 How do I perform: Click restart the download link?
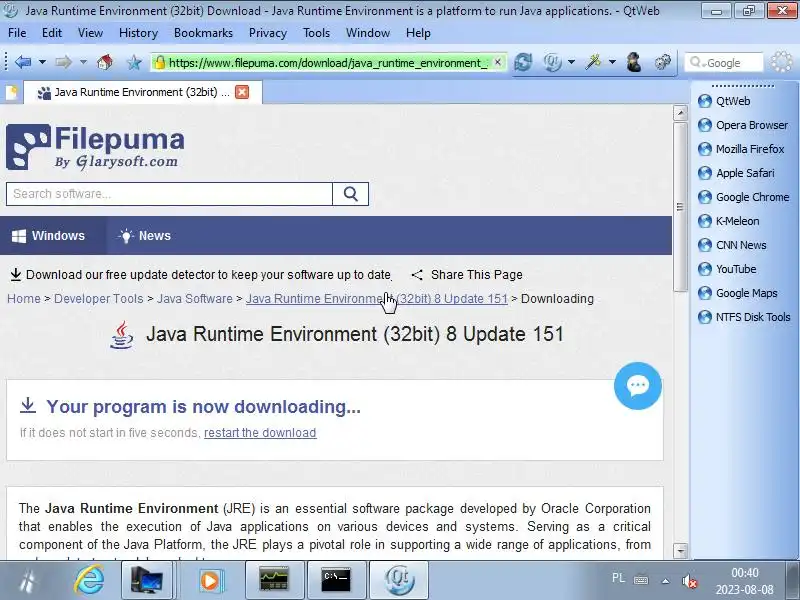tap(260, 433)
